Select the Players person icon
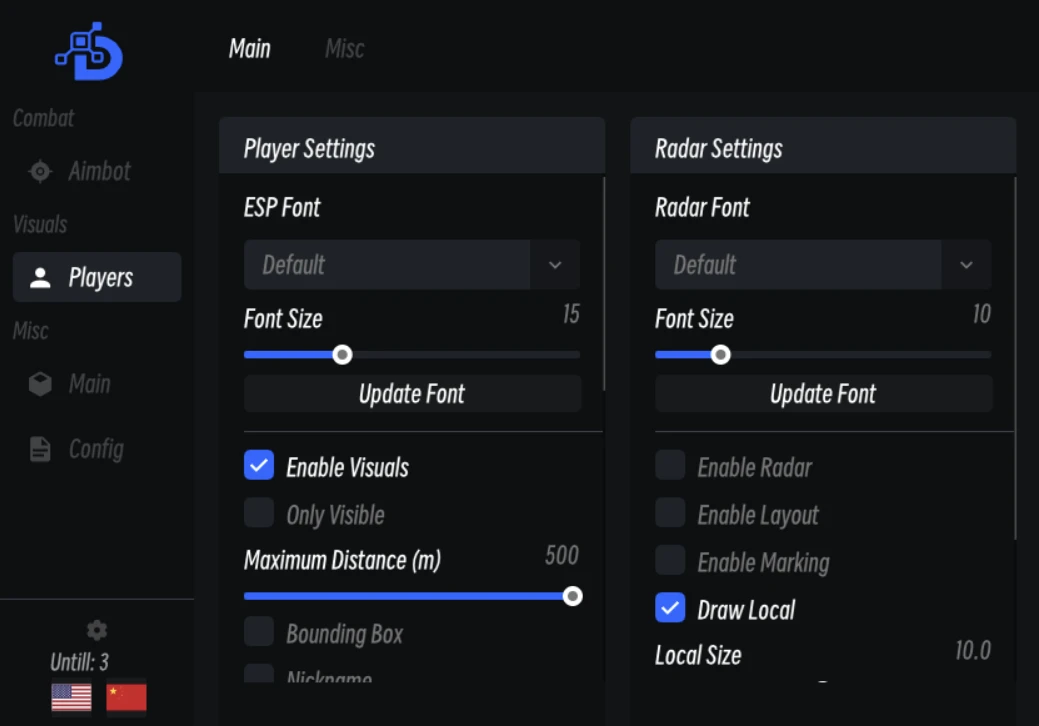Screen dimensions: 1039x726 pos(40,278)
